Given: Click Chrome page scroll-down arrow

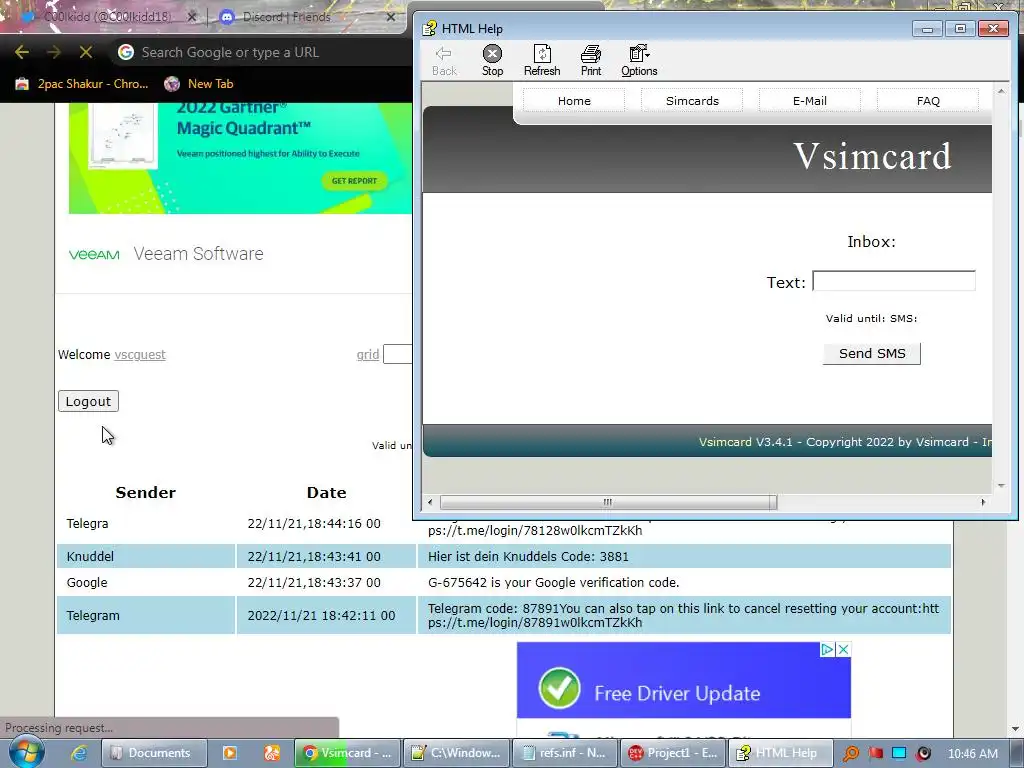Looking at the screenshot, I should pos(1015,729).
